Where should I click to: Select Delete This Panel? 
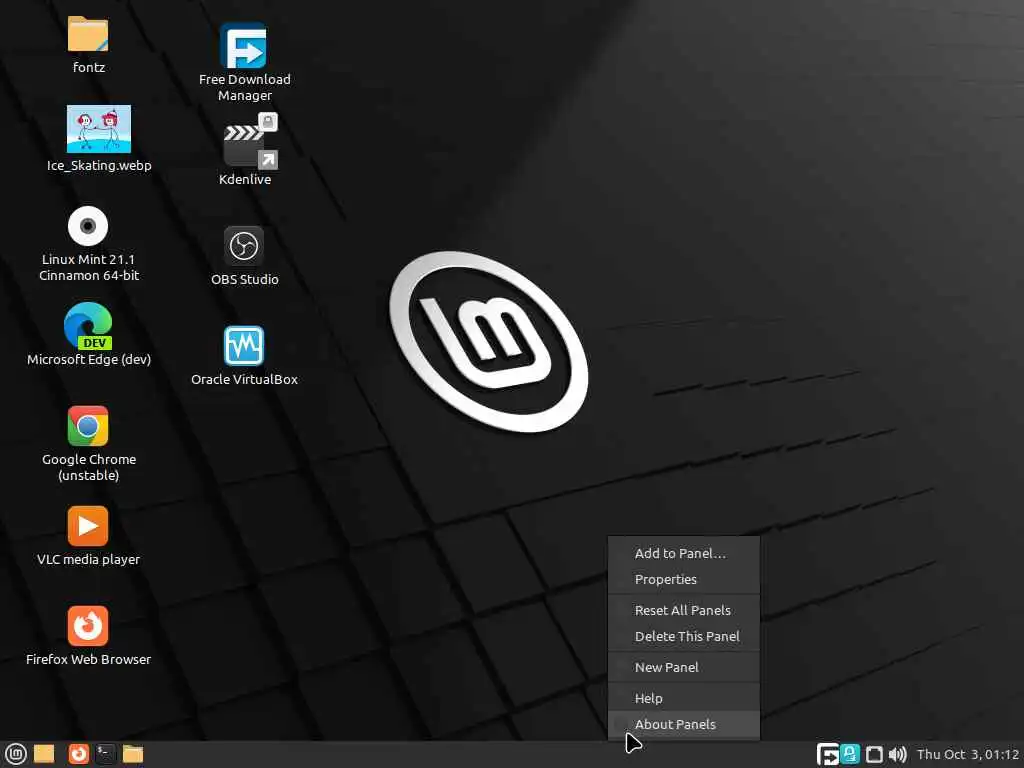pos(684,636)
